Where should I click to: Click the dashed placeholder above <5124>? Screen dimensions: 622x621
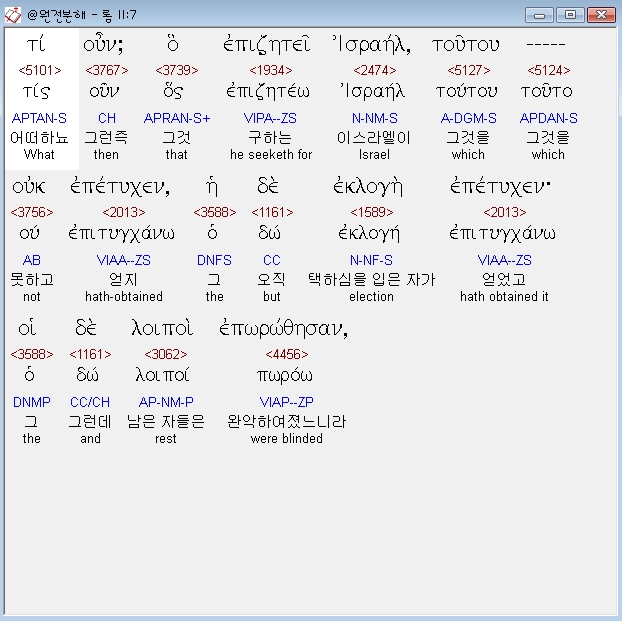tap(546, 44)
